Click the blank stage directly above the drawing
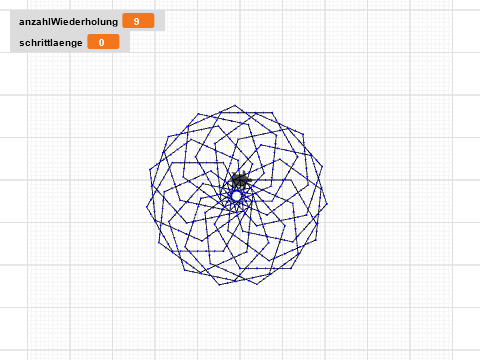The height and width of the screenshot is (360, 480). (x=237, y=73)
